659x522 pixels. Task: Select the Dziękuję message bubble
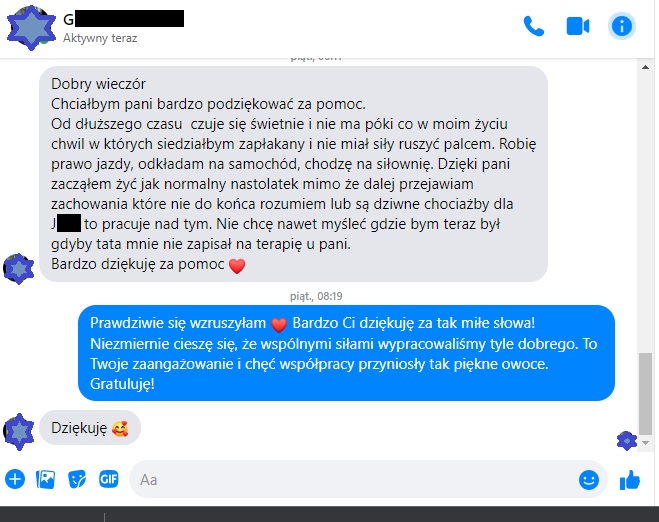point(90,428)
